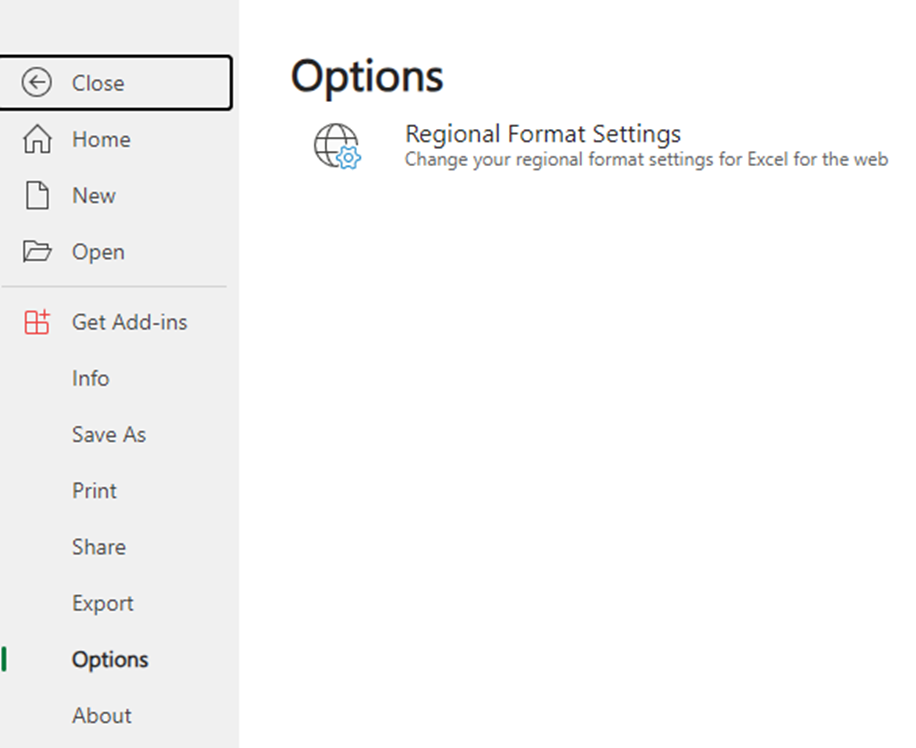Image resolution: width=916 pixels, height=748 pixels.
Task: Open the Regional Format Settings title link
Action: (543, 134)
